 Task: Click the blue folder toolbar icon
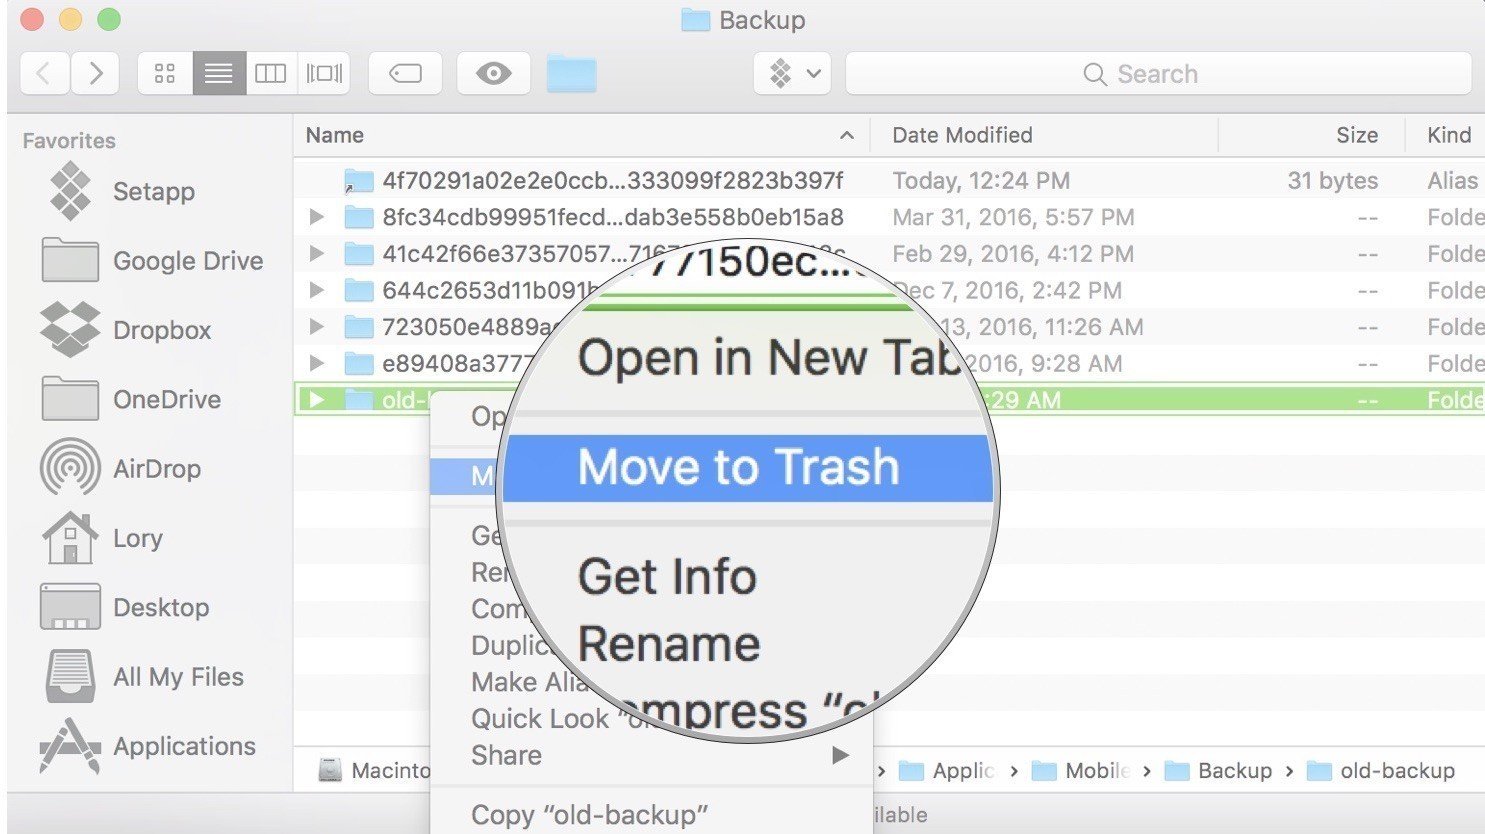tap(572, 74)
